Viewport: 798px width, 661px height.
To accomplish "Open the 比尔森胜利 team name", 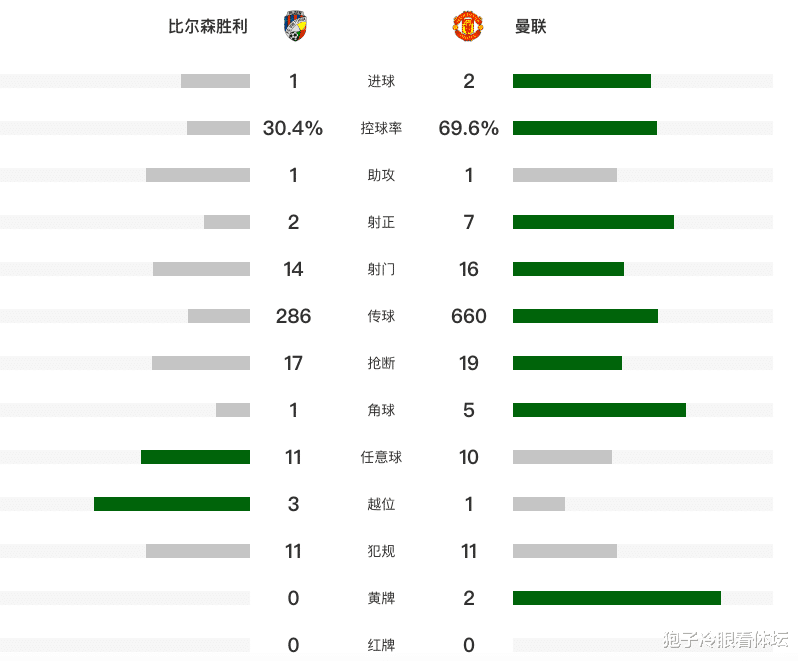I will click(208, 26).
